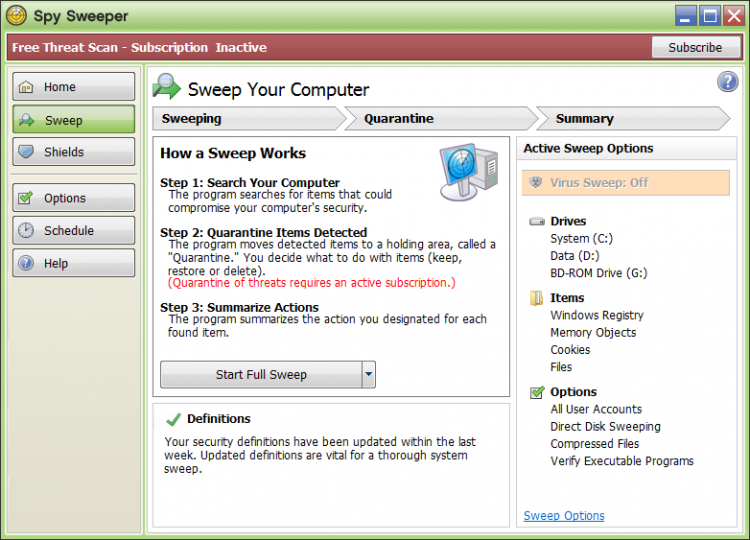The image size is (750, 540).
Task: Click Step 3: Summarize Actions heading
Action: click(x=239, y=307)
